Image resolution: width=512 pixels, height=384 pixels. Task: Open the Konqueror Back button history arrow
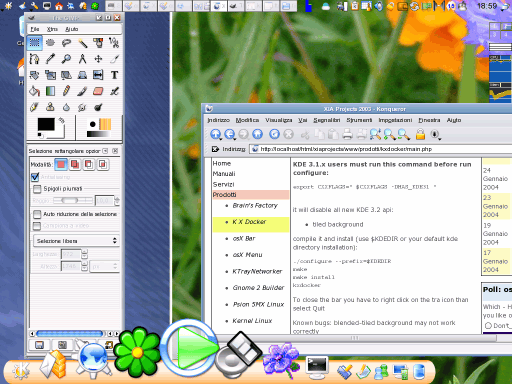[234, 138]
